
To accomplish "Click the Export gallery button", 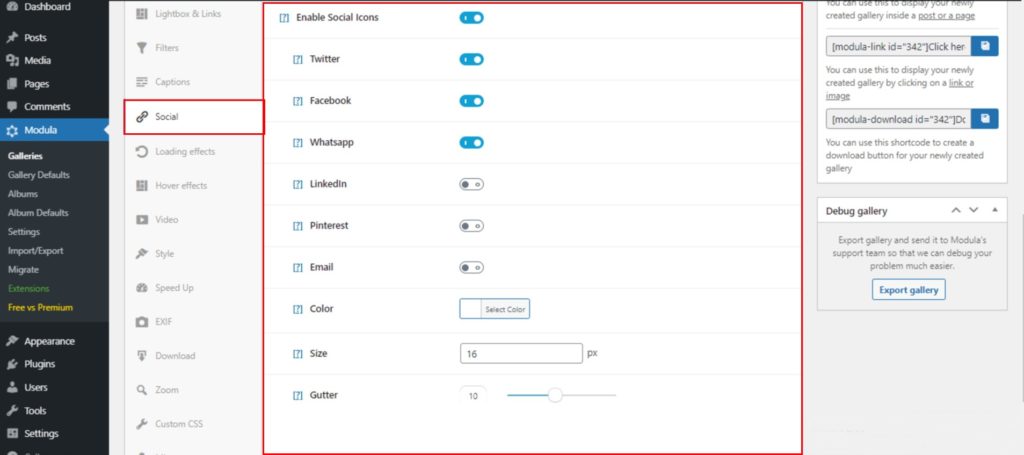I will (x=908, y=290).
